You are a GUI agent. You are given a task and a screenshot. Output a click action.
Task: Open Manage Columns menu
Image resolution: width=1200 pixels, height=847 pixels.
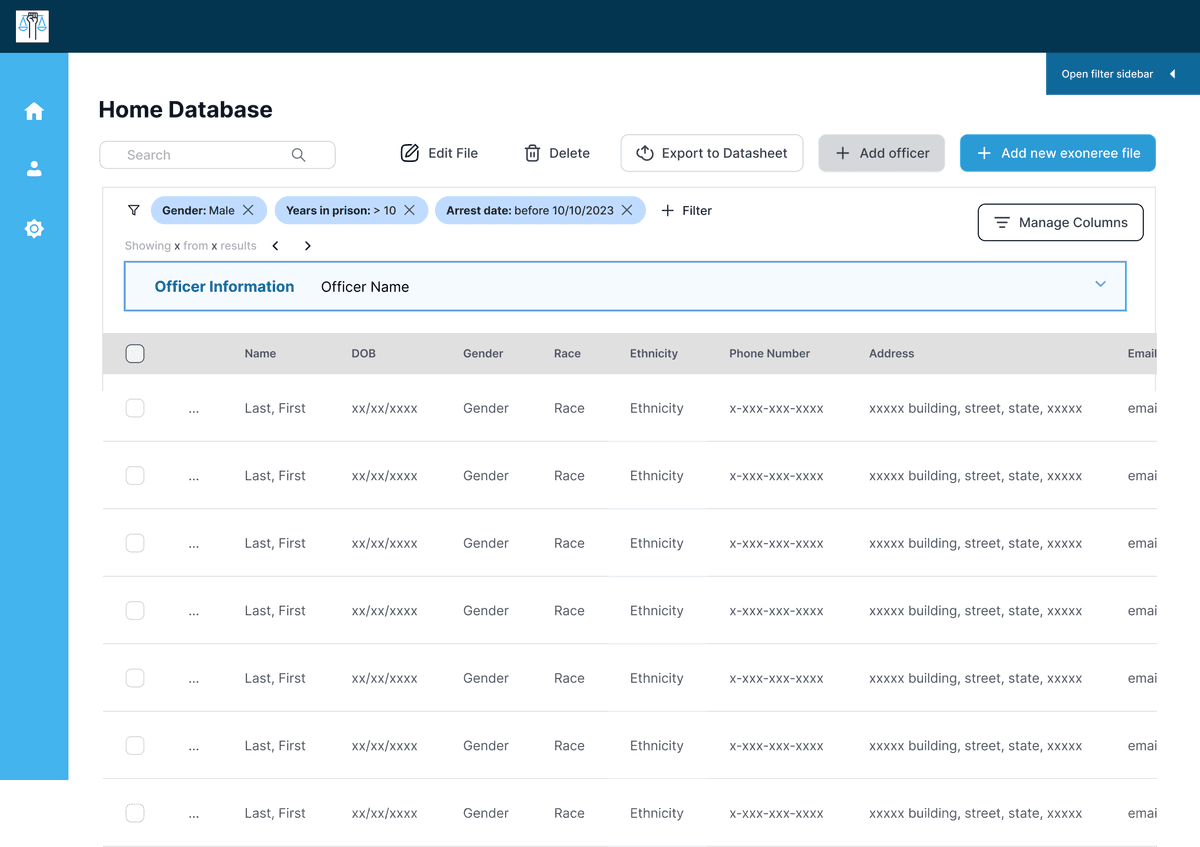pos(1060,223)
